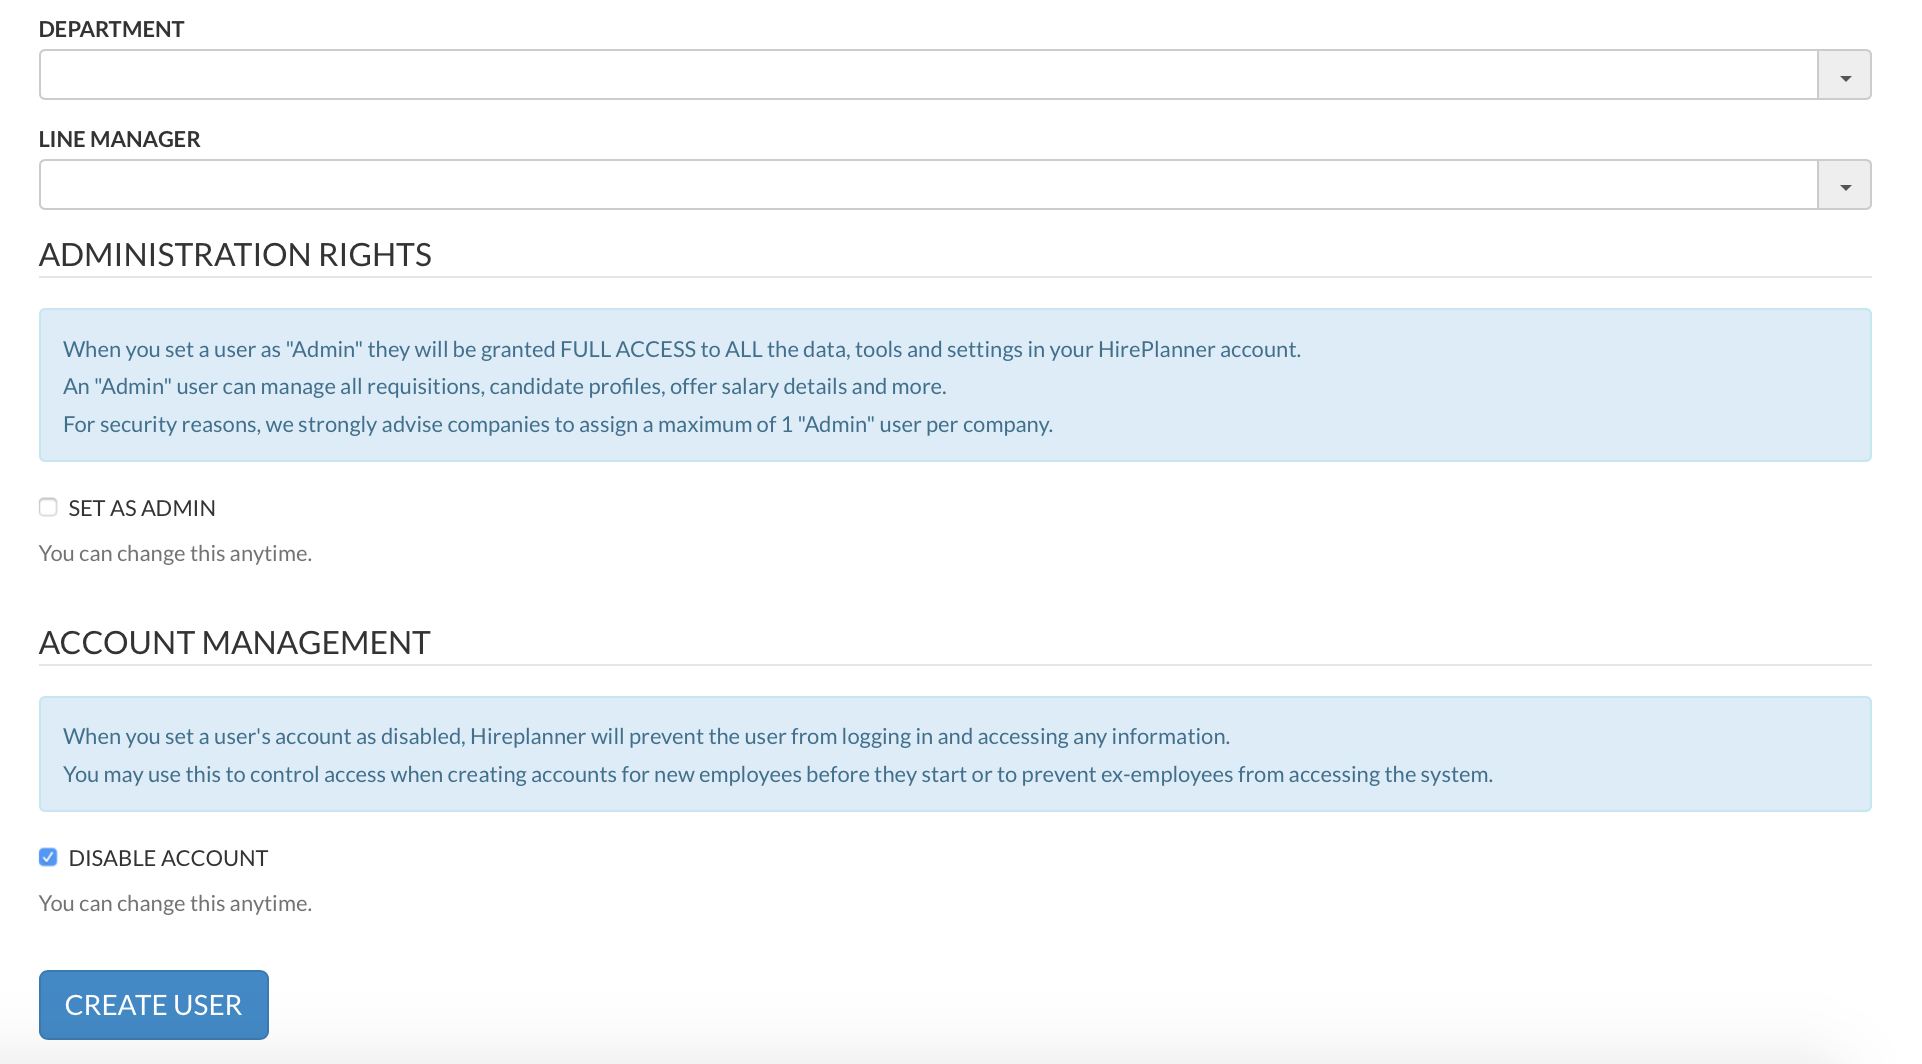Image resolution: width=1922 pixels, height=1064 pixels.
Task: Click the Administration Rights heading
Action: [235, 255]
